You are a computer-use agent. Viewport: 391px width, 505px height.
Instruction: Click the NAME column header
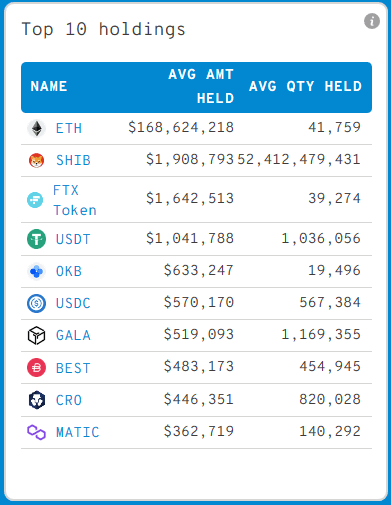49,86
